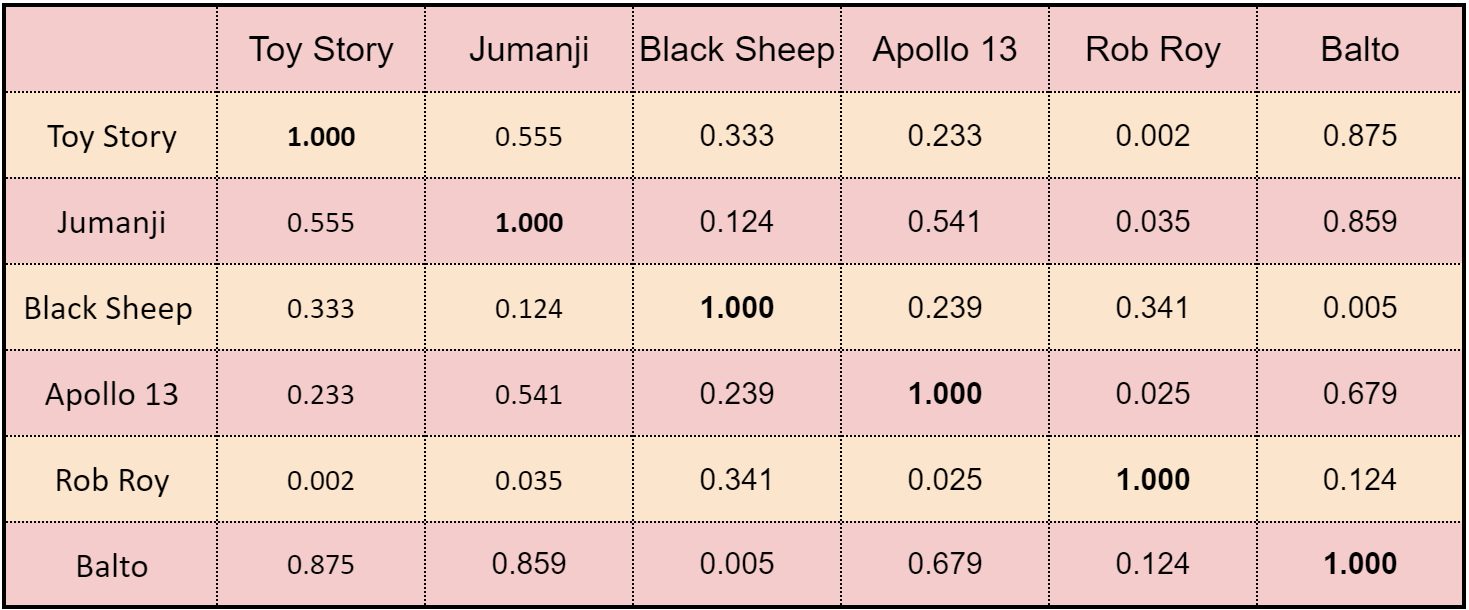Select 0.859 in the Jumanji row
The width and height of the screenshot is (1469, 610).
coord(1361,222)
